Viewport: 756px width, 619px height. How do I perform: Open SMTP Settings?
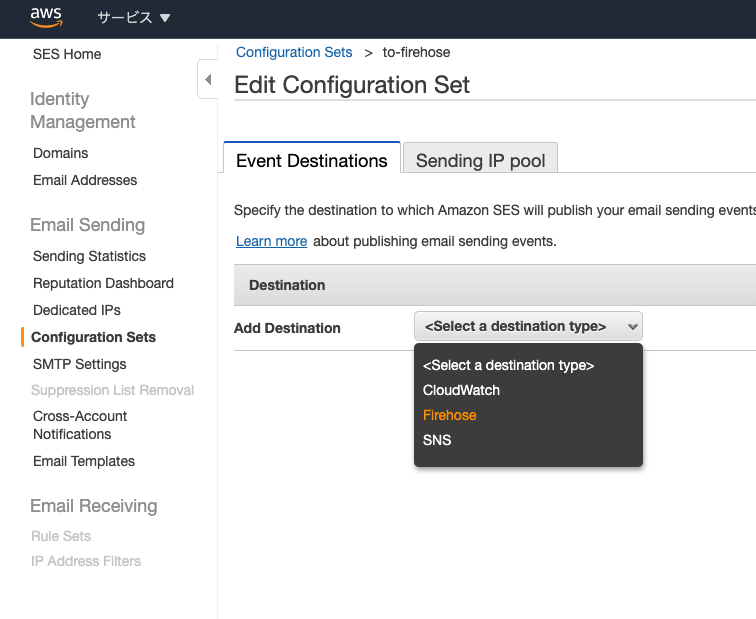(x=80, y=364)
